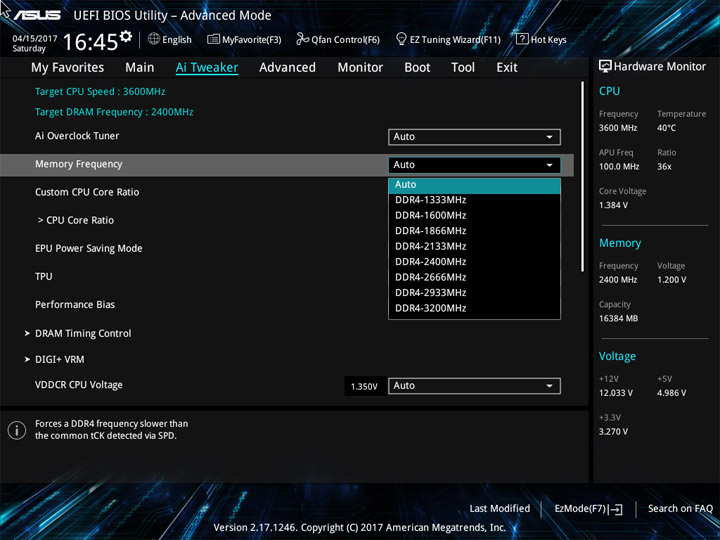Click the 1.350V voltage value field
The height and width of the screenshot is (540, 720).
click(x=364, y=386)
